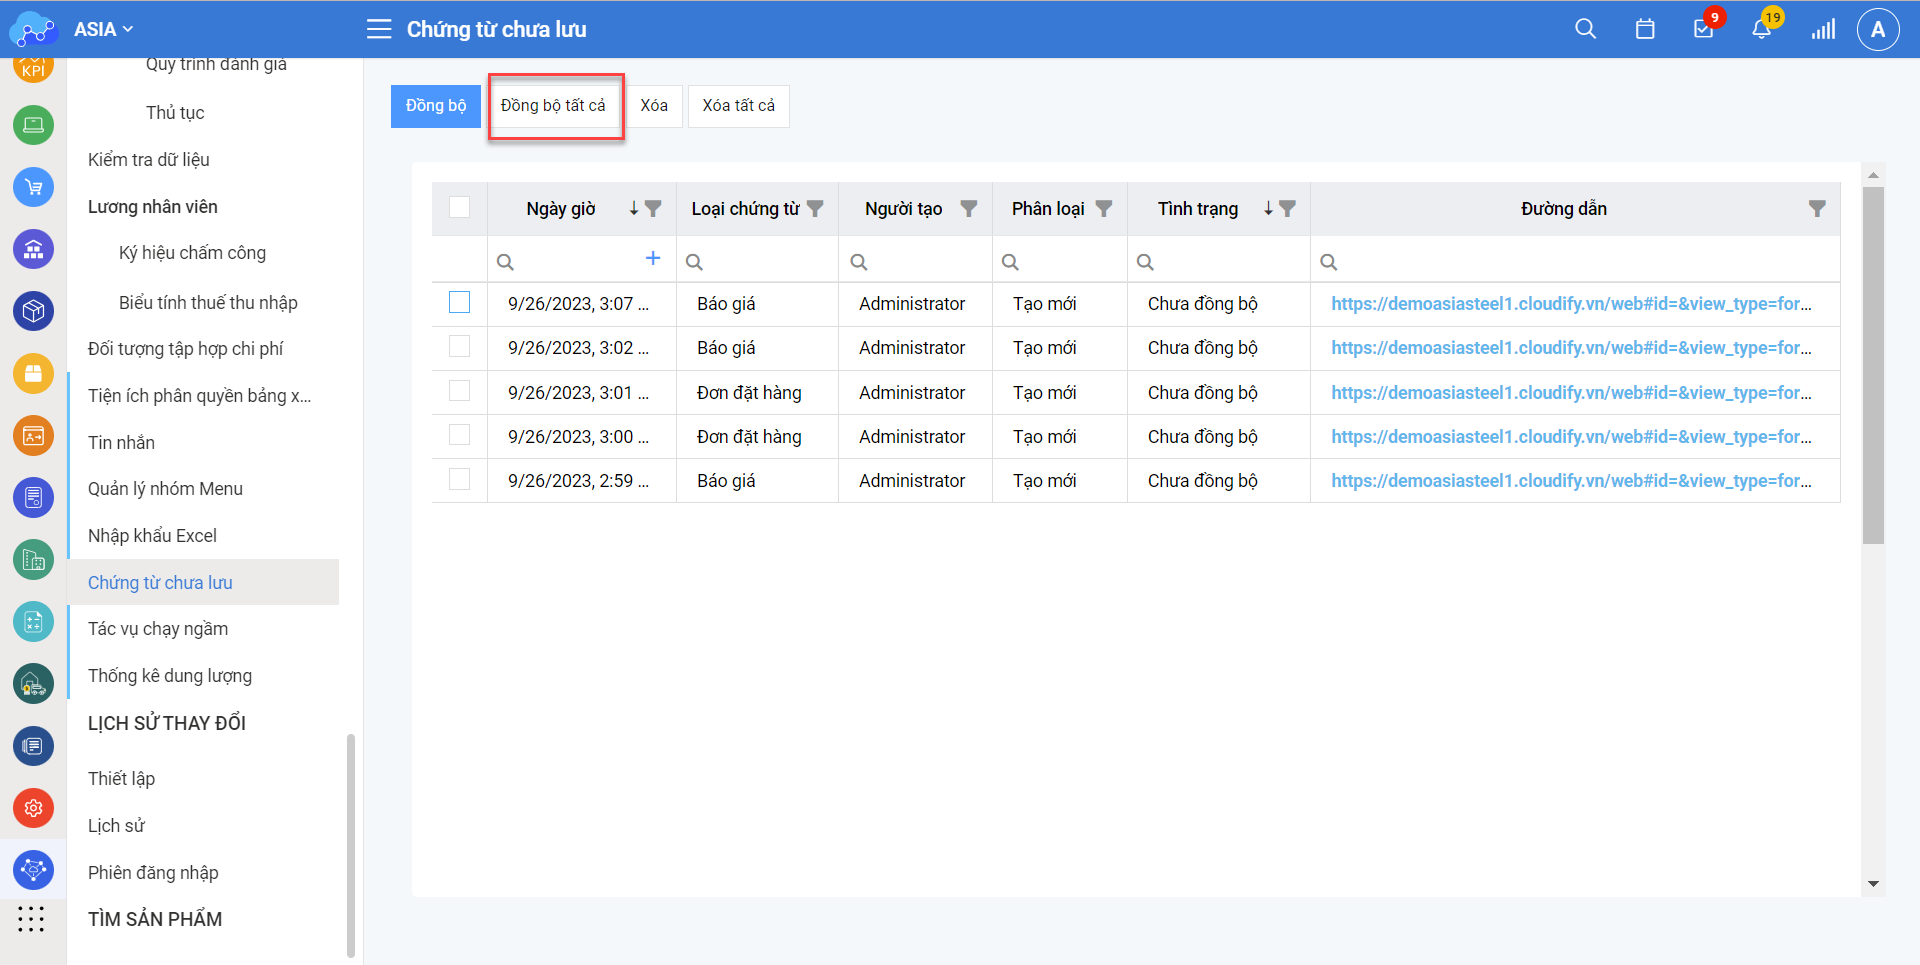Open Nhập khẩu Excel menu item
1920x965 pixels.
(152, 536)
